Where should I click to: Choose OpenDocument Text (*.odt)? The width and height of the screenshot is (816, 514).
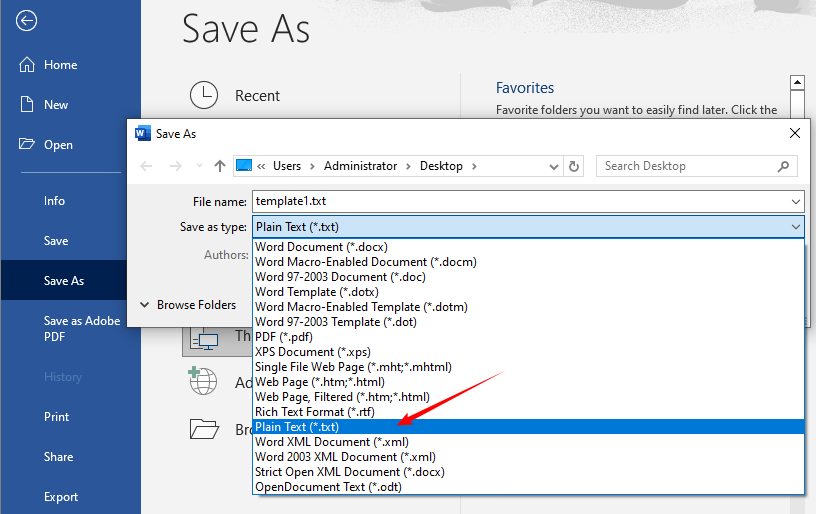point(528,487)
